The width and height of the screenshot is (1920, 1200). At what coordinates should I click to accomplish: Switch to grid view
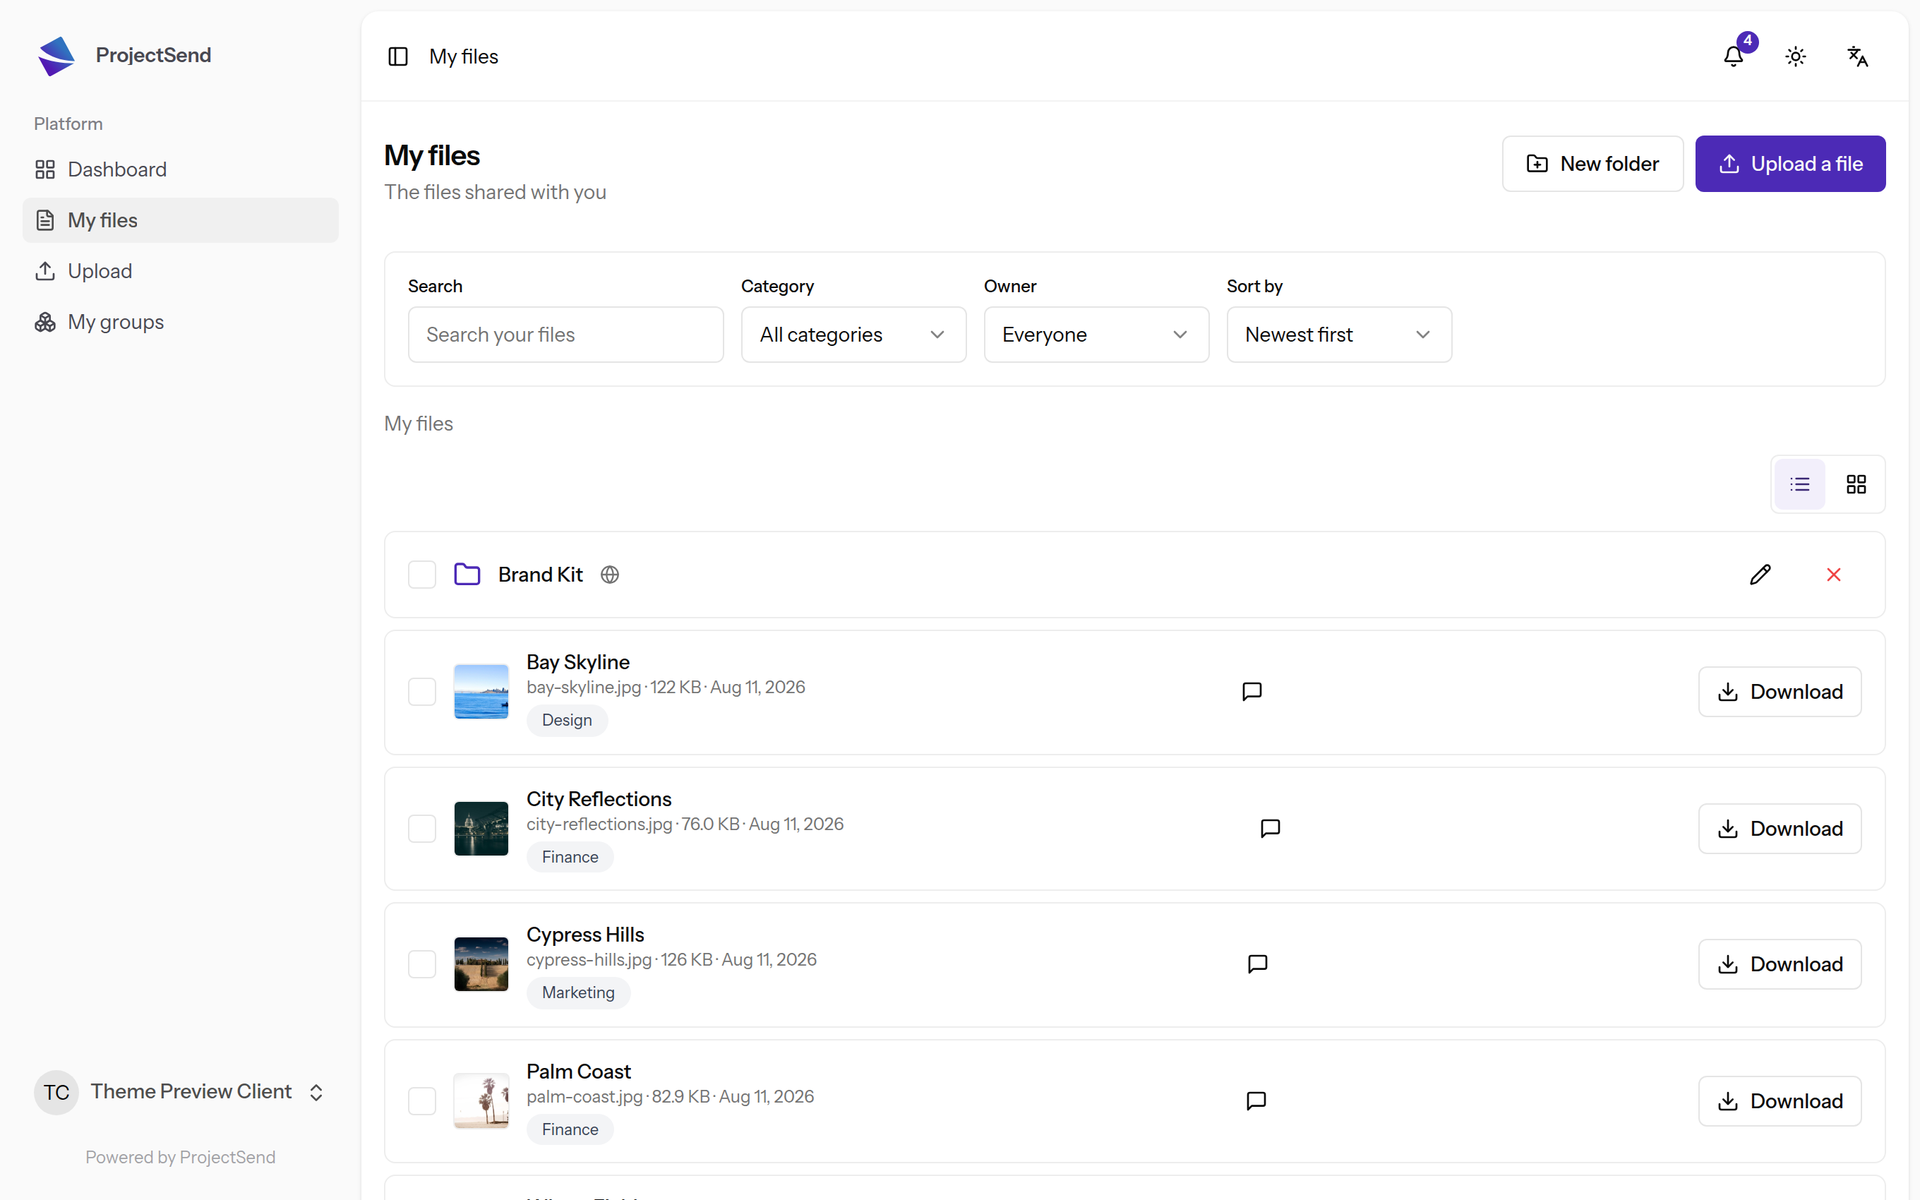(x=1856, y=485)
